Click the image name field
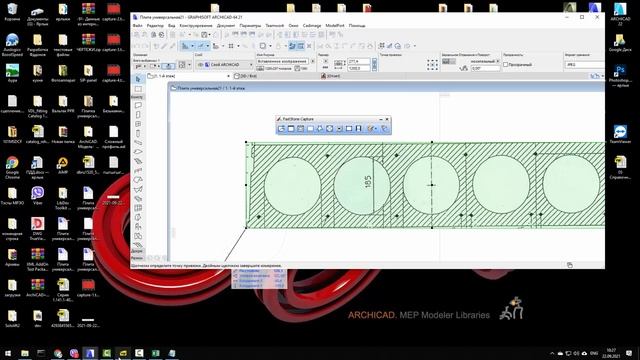 [282, 61]
